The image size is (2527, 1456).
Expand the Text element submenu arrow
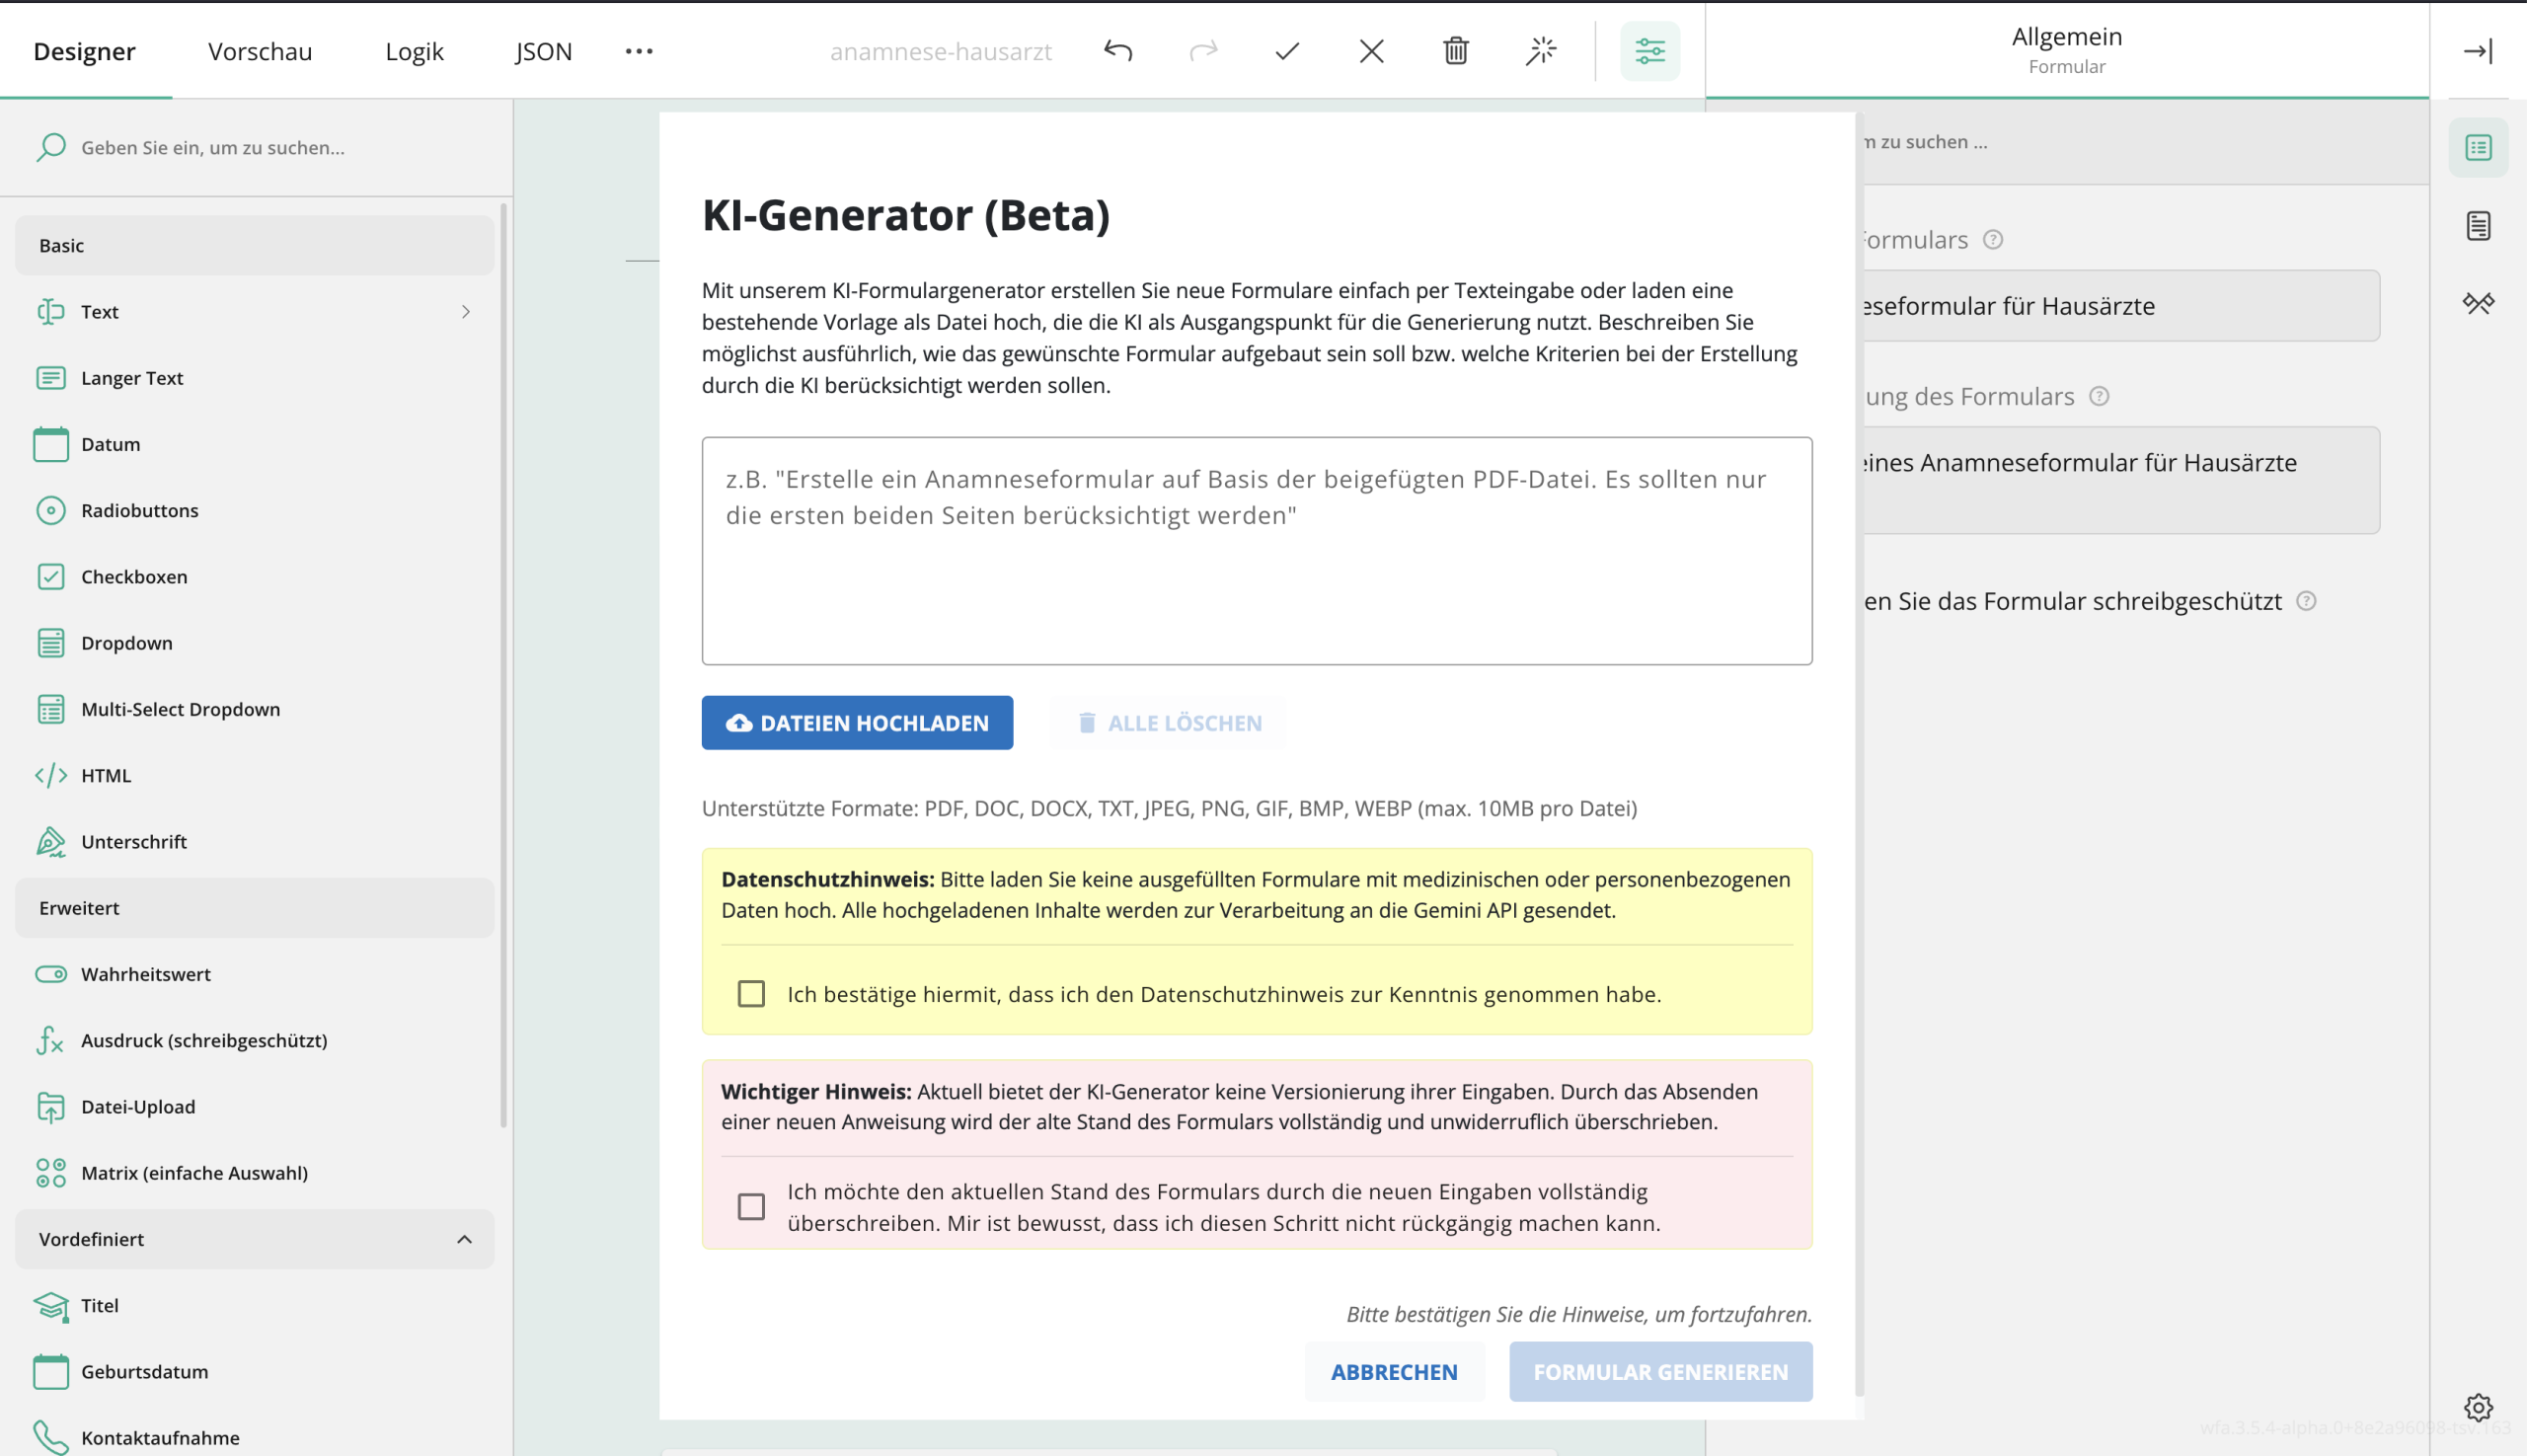point(466,312)
